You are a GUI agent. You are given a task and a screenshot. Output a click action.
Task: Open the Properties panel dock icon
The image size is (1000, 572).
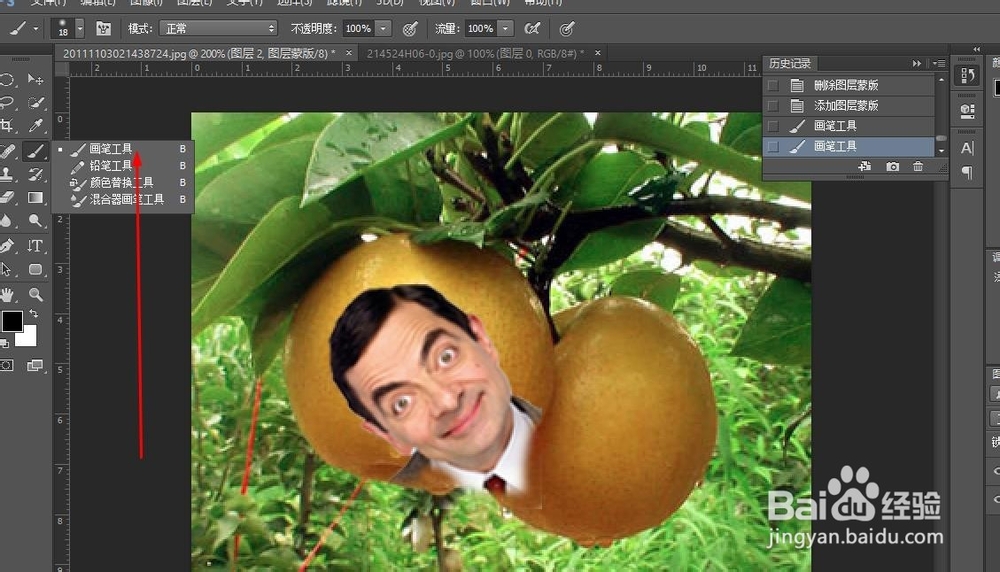pyautogui.click(x=967, y=112)
